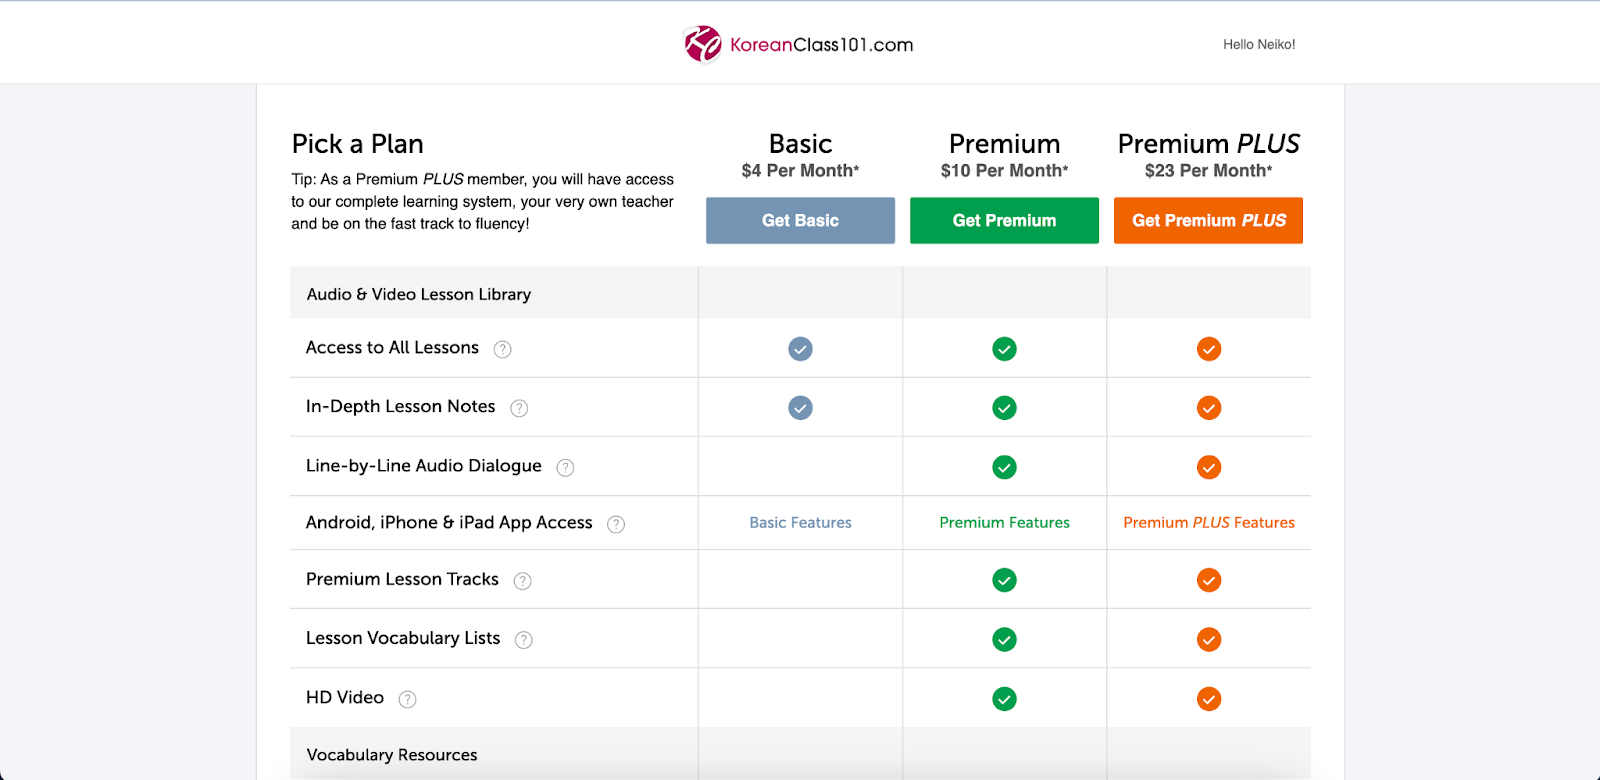Screen dimensions: 1600x780
Task: Click the $23 Per Month price
Action: (x=1208, y=171)
